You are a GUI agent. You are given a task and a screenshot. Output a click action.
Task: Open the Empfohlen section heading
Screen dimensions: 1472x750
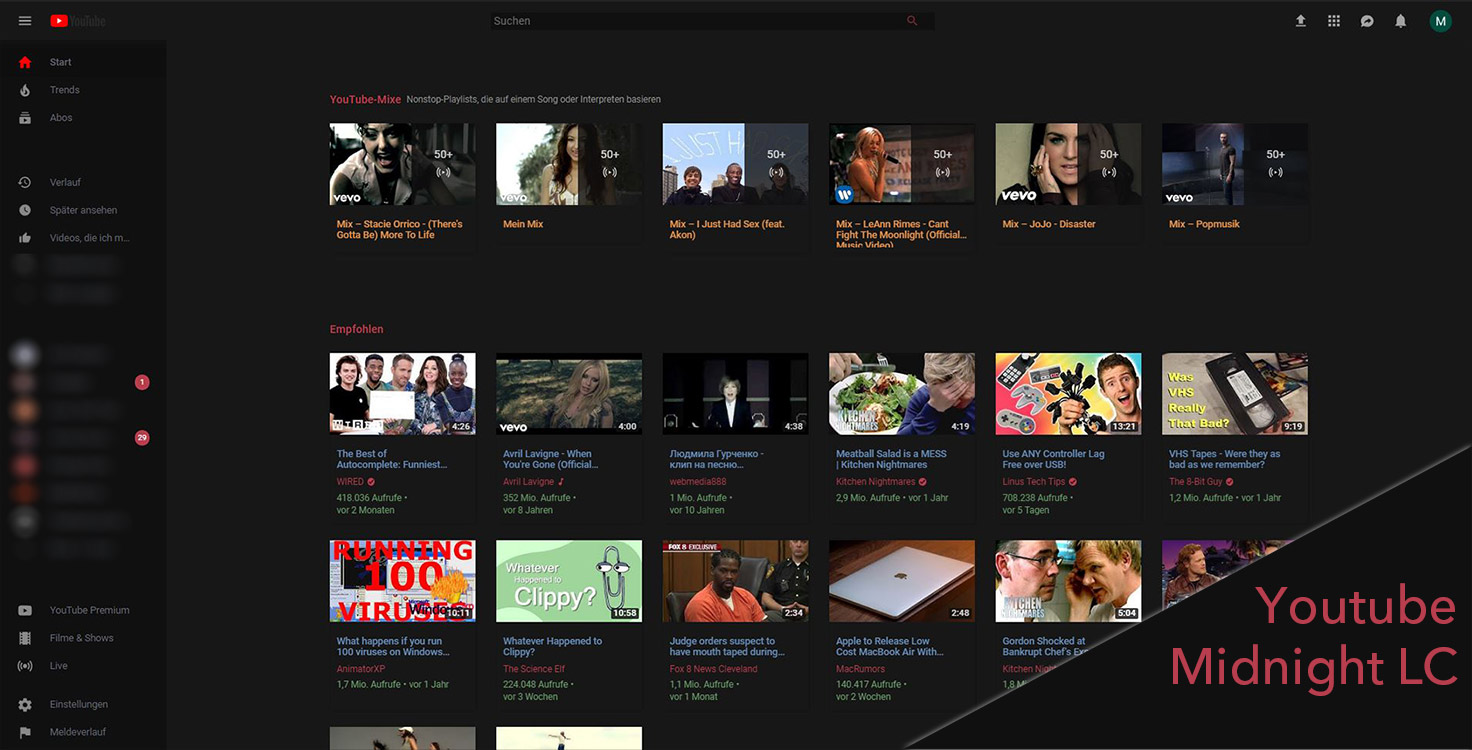pyautogui.click(x=357, y=329)
